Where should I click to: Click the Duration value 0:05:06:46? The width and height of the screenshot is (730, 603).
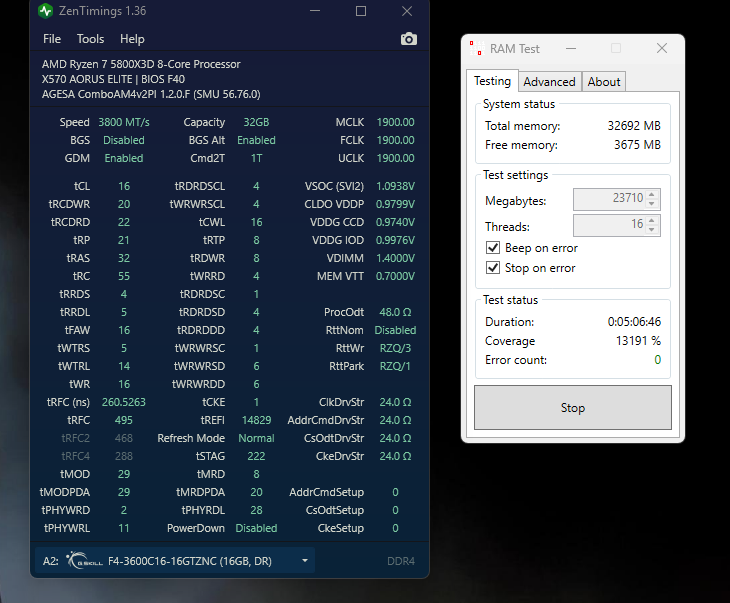tap(634, 322)
